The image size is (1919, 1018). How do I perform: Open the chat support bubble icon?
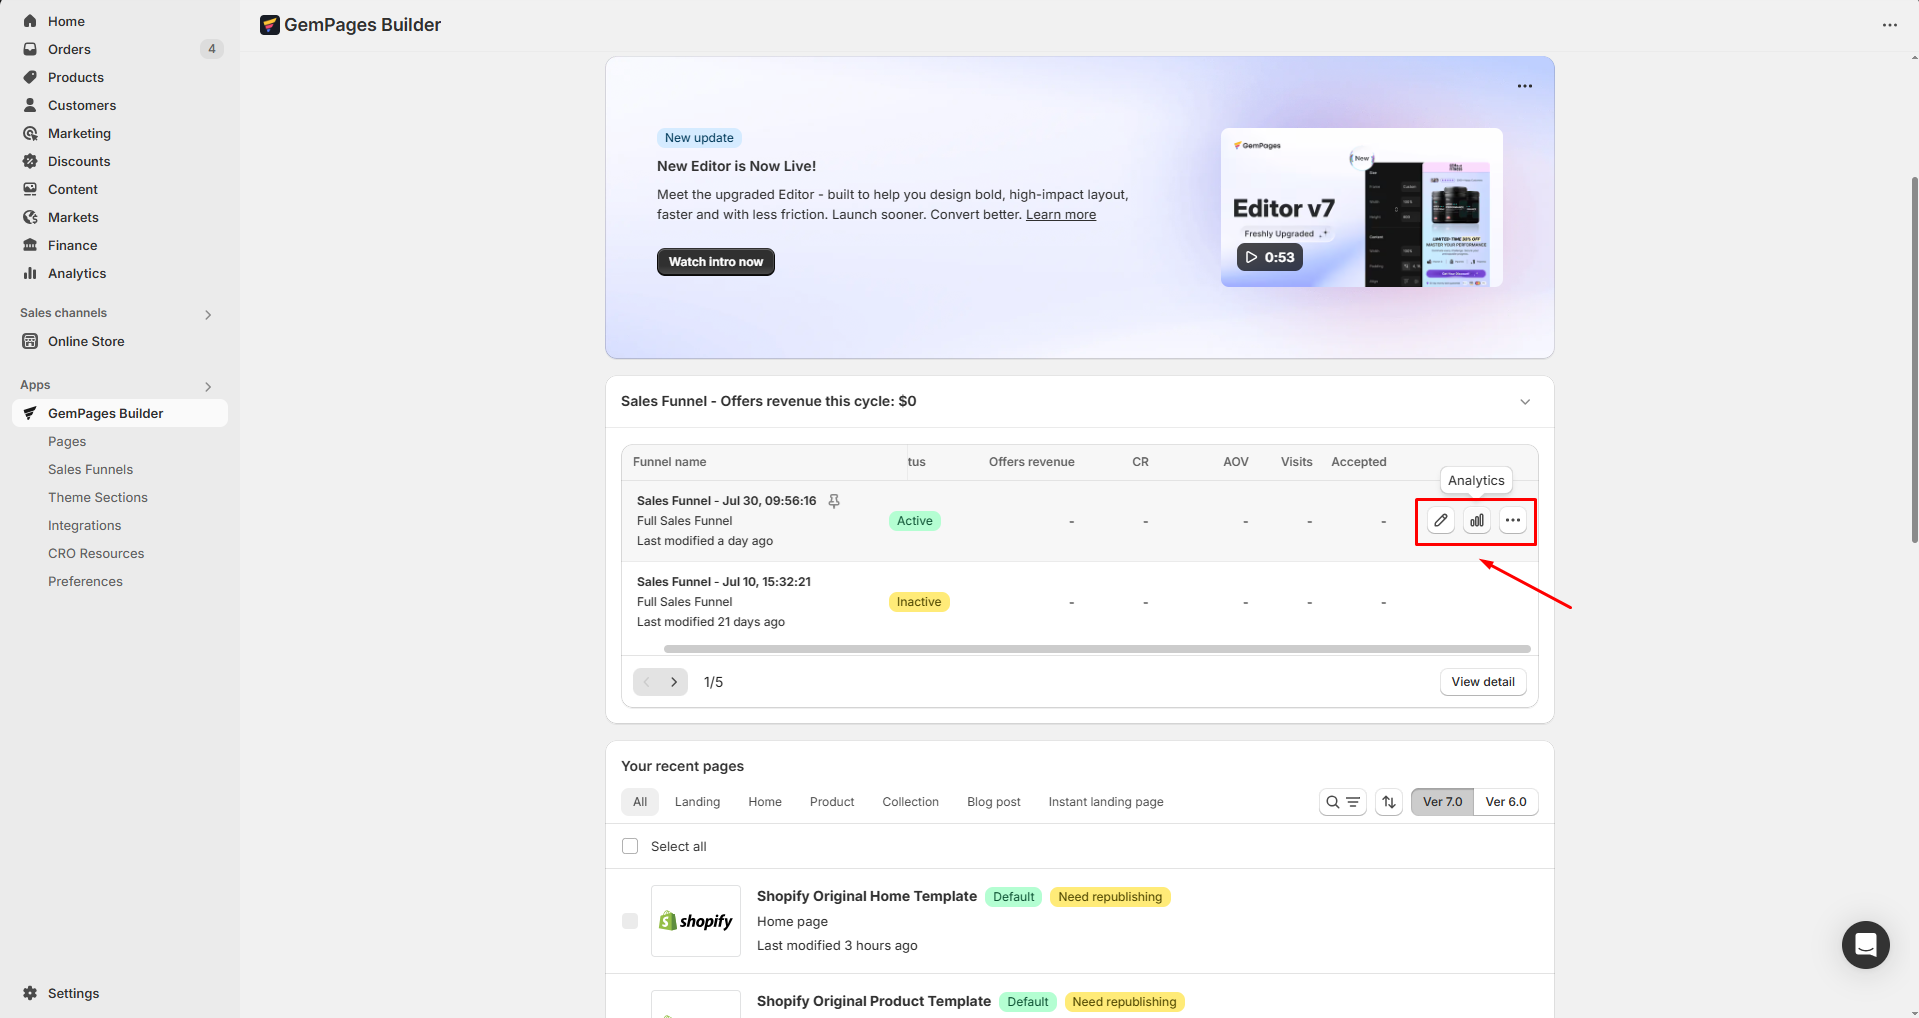[1865, 944]
